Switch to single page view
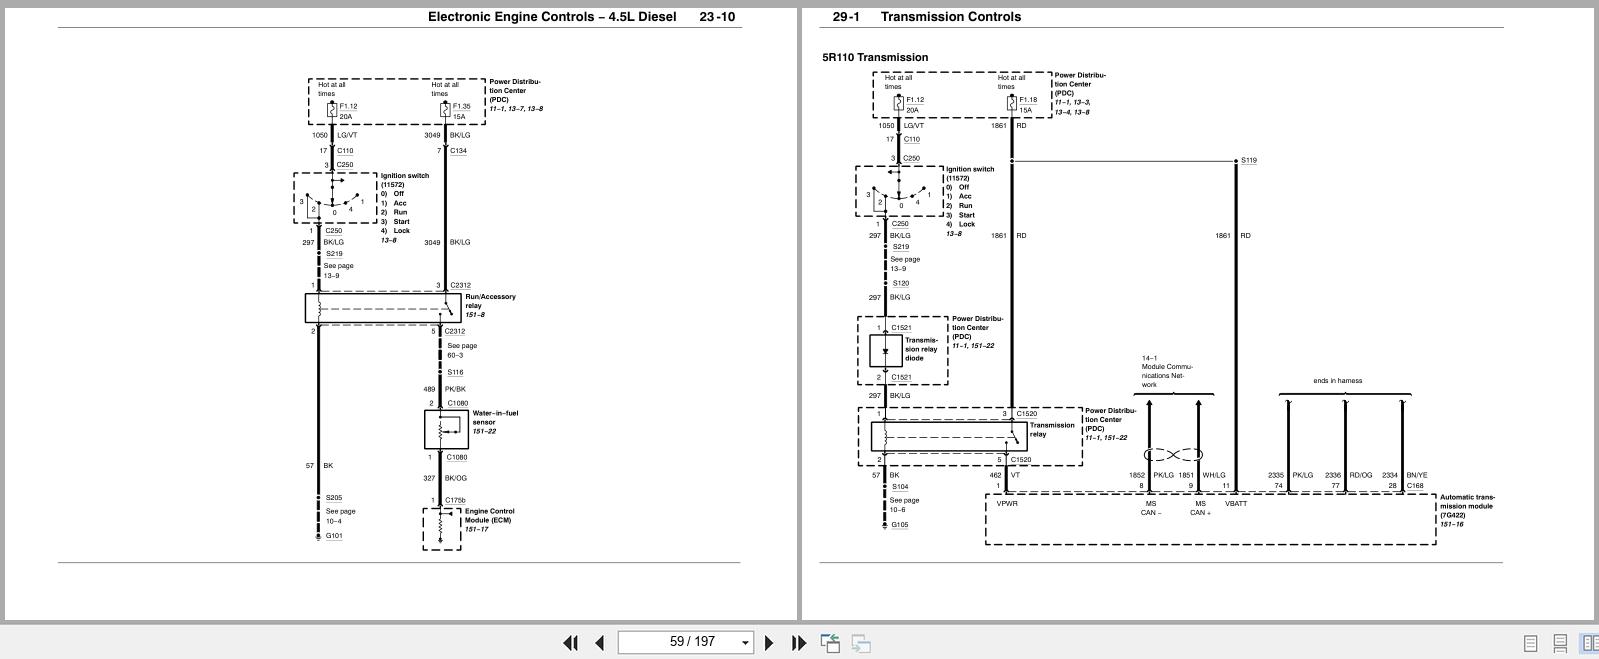 coord(1530,643)
